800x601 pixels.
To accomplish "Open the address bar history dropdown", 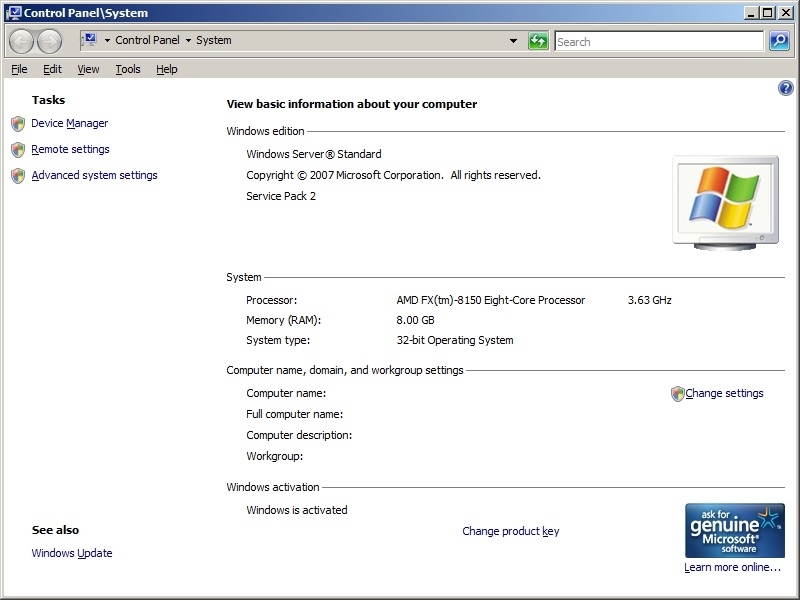I will 513,41.
